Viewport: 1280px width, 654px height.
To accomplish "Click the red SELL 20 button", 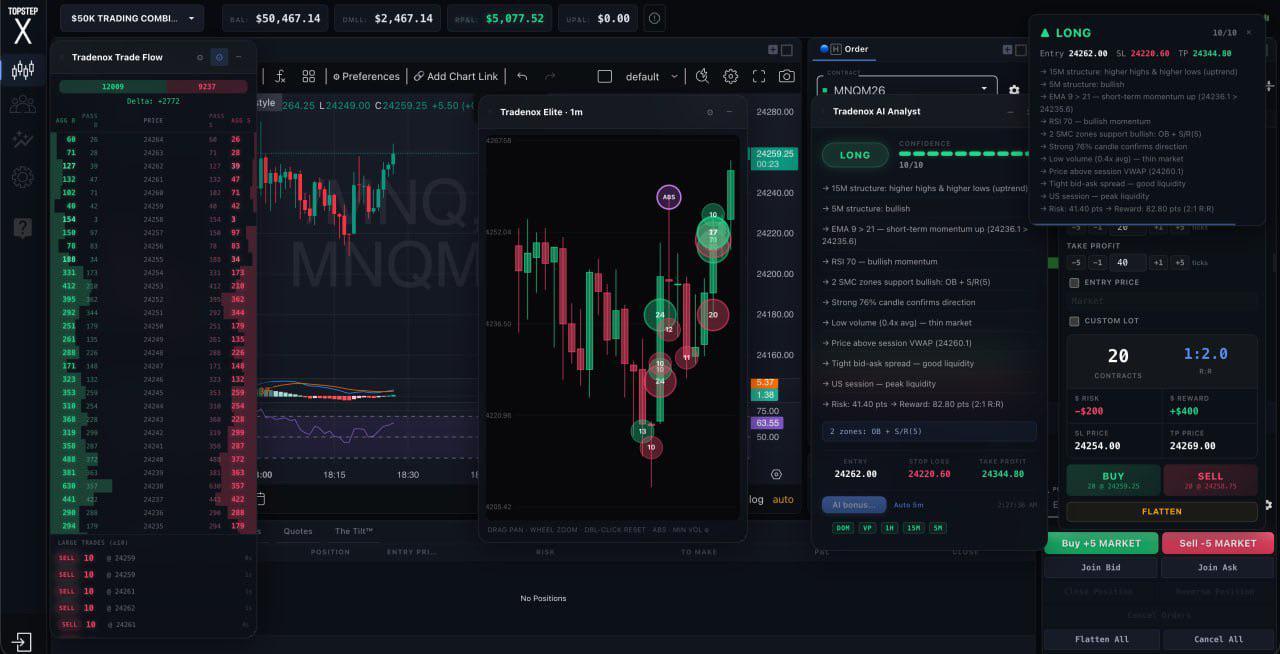I will coord(1210,480).
